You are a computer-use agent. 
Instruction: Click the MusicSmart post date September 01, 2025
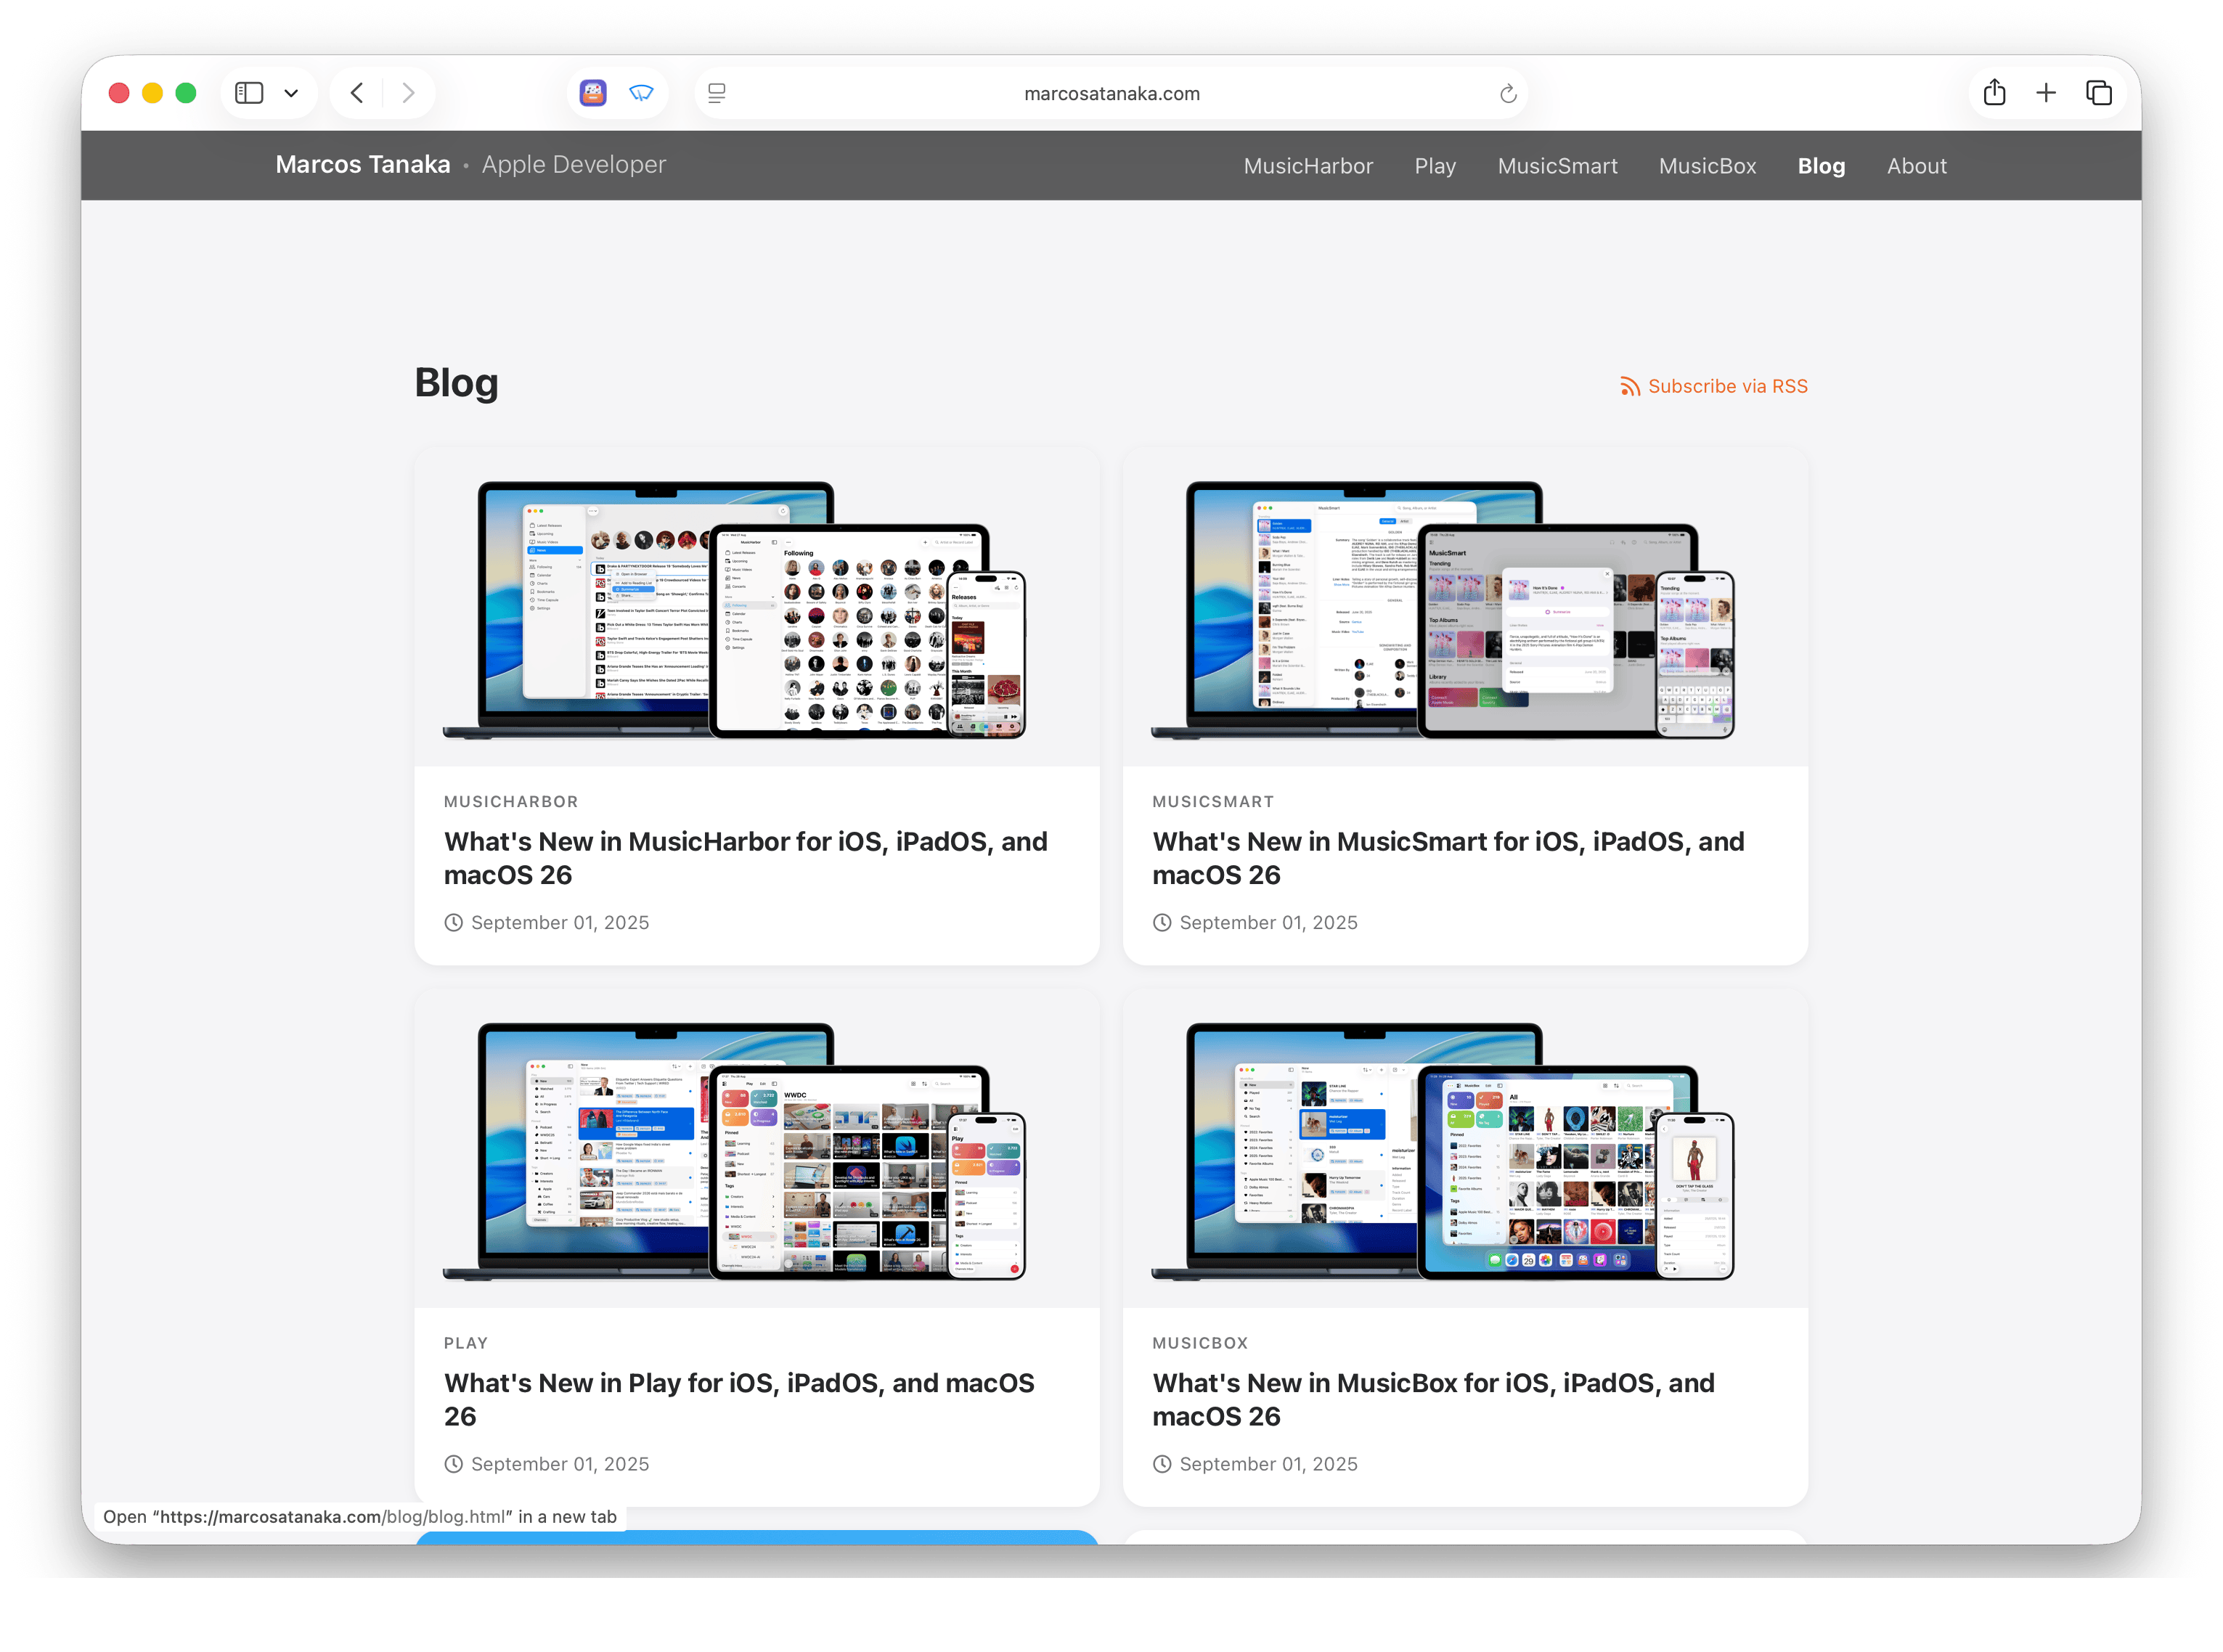pyautogui.click(x=1268, y=923)
